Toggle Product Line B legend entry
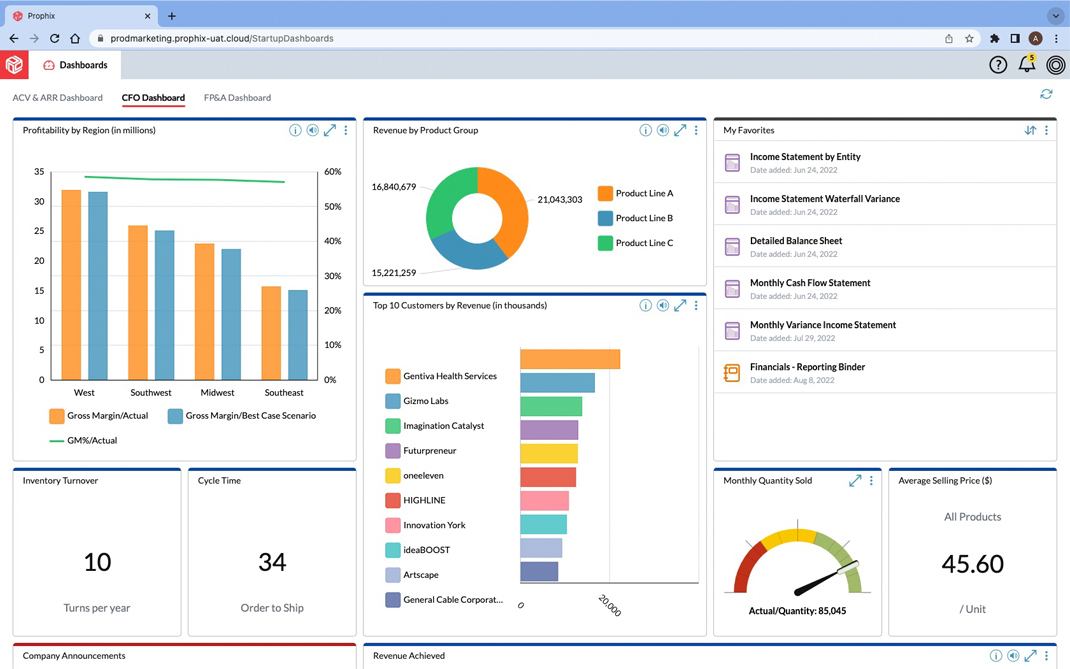This screenshot has height=669, width=1070. tap(635, 218)
